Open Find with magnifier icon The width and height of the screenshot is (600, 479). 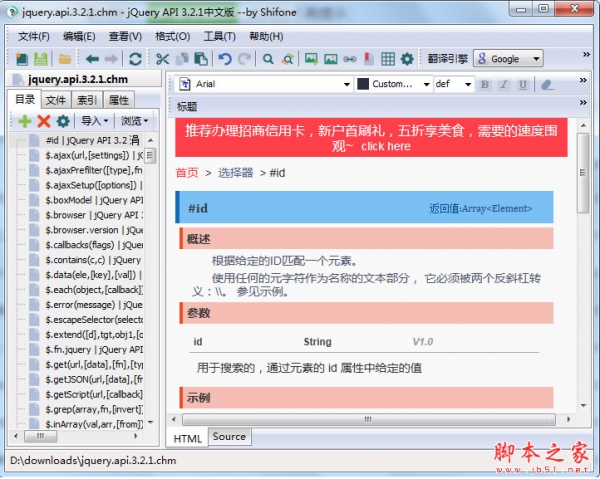point(268,59)
